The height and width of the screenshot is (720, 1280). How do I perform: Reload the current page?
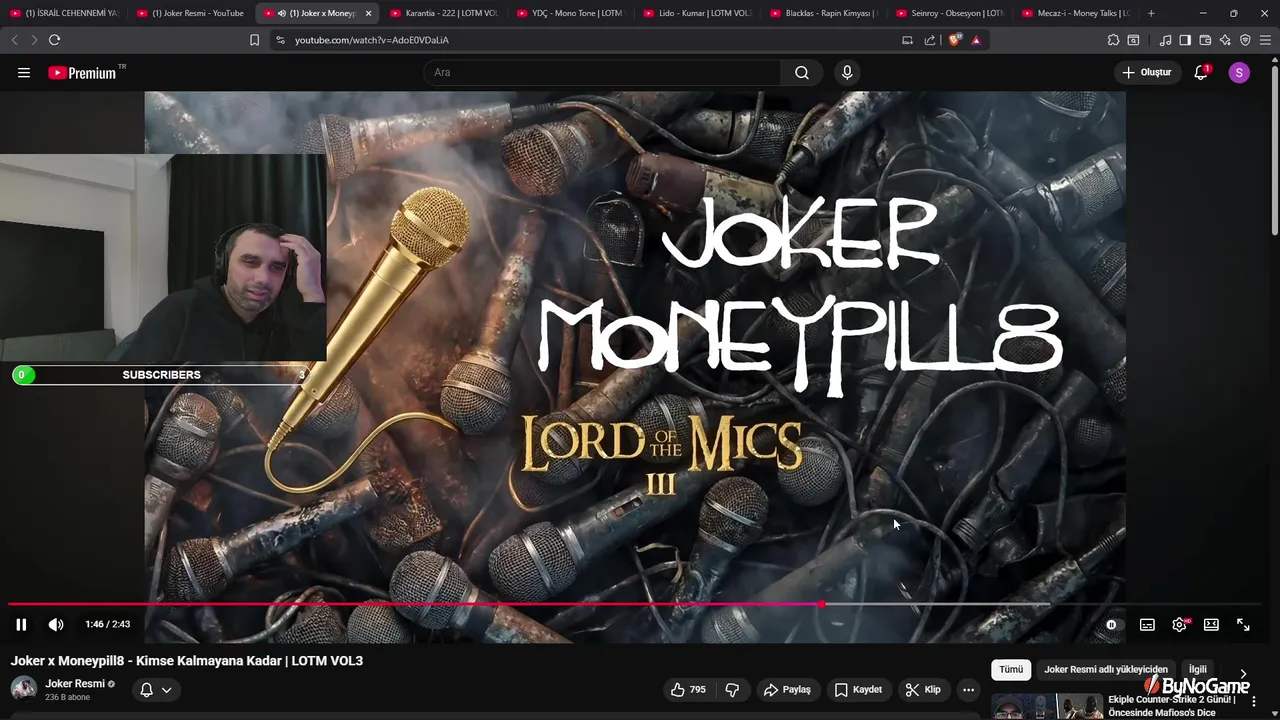coord(54,40)
